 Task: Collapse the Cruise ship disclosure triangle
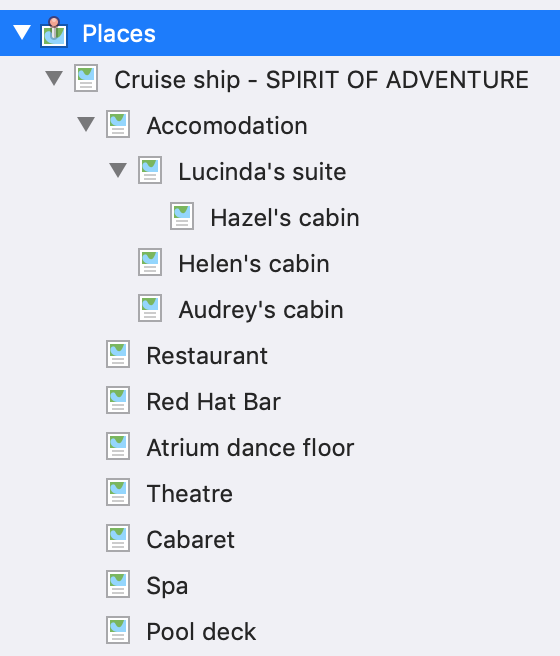point(54,78)
